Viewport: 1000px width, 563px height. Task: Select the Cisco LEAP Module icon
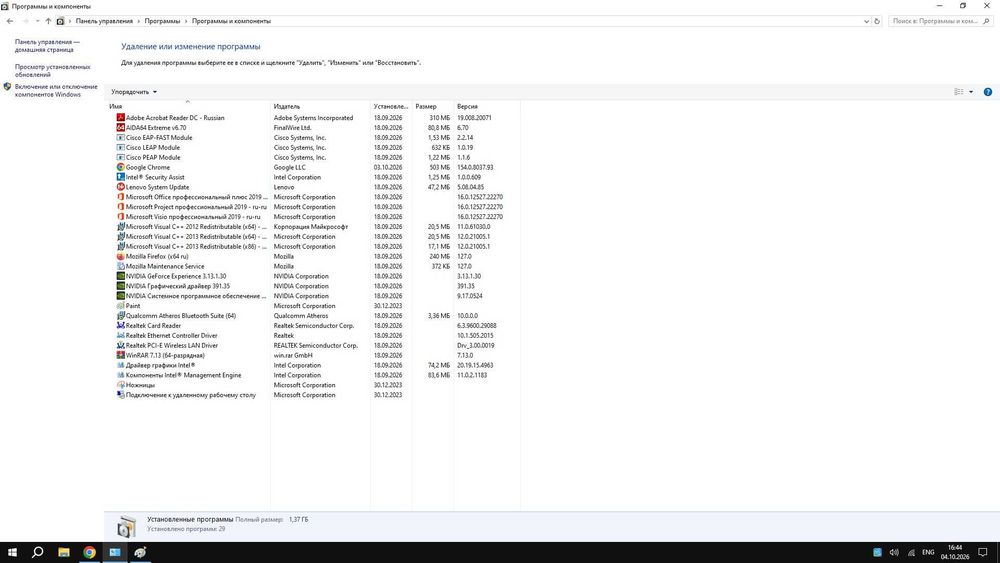click(x=121, y=147)
